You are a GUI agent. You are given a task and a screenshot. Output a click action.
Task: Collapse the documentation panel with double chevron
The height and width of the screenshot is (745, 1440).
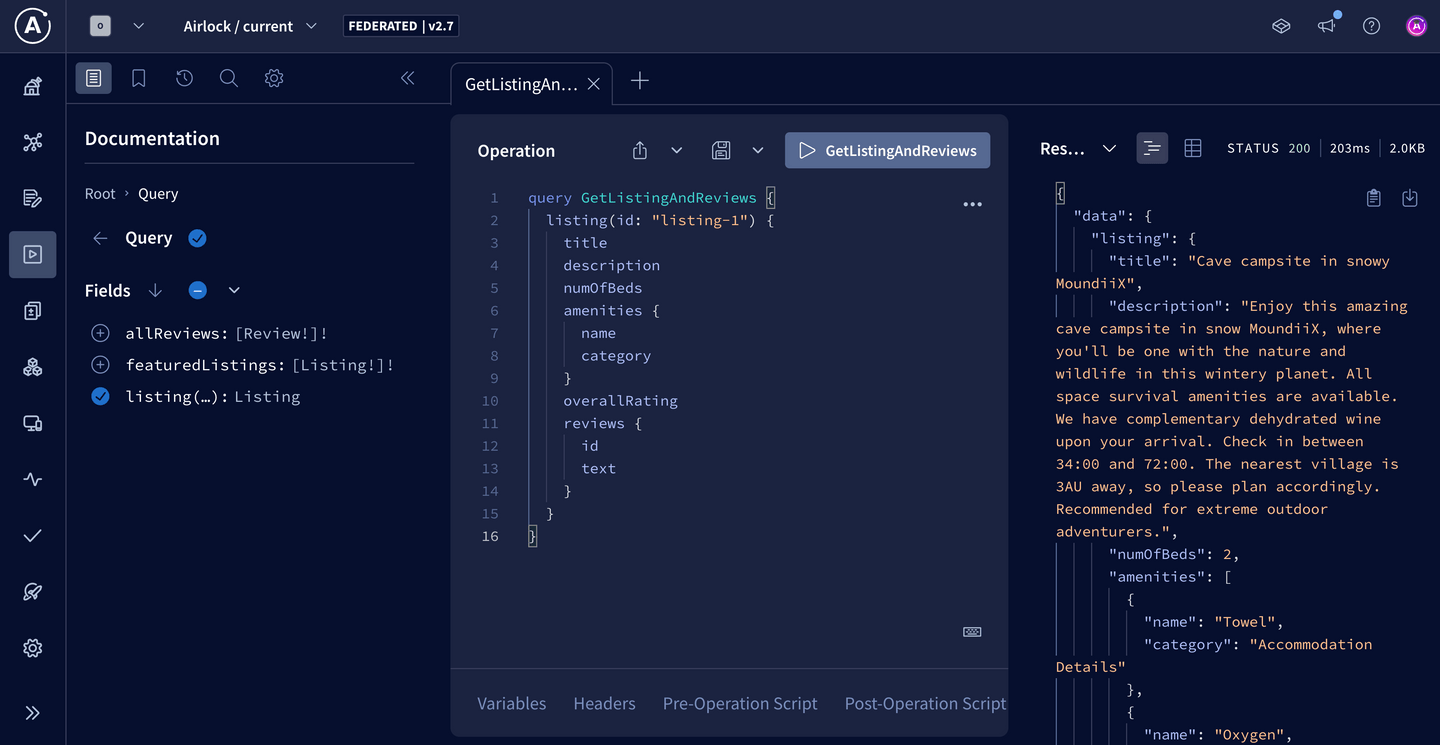[407, 78]
